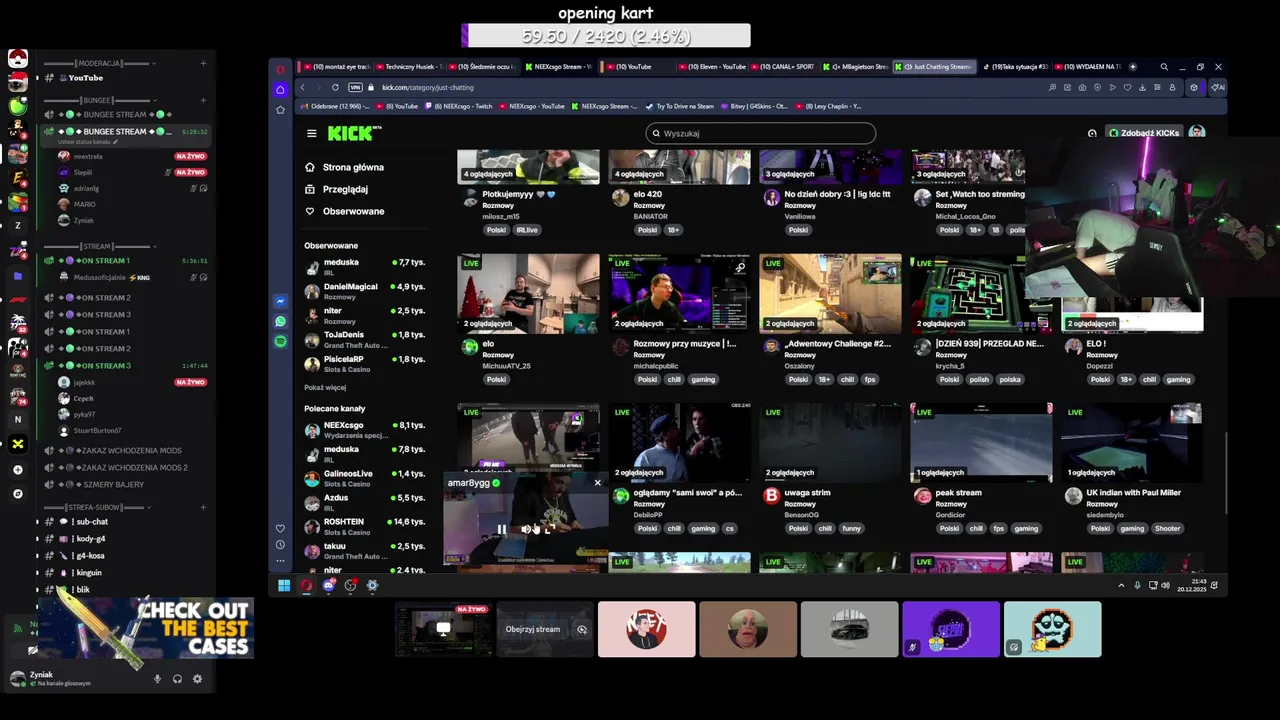Image resolution: width=1280 pixels, height=720 pixels.
Task: Open recommended channel GalineosLive
Action: (367, 477)
